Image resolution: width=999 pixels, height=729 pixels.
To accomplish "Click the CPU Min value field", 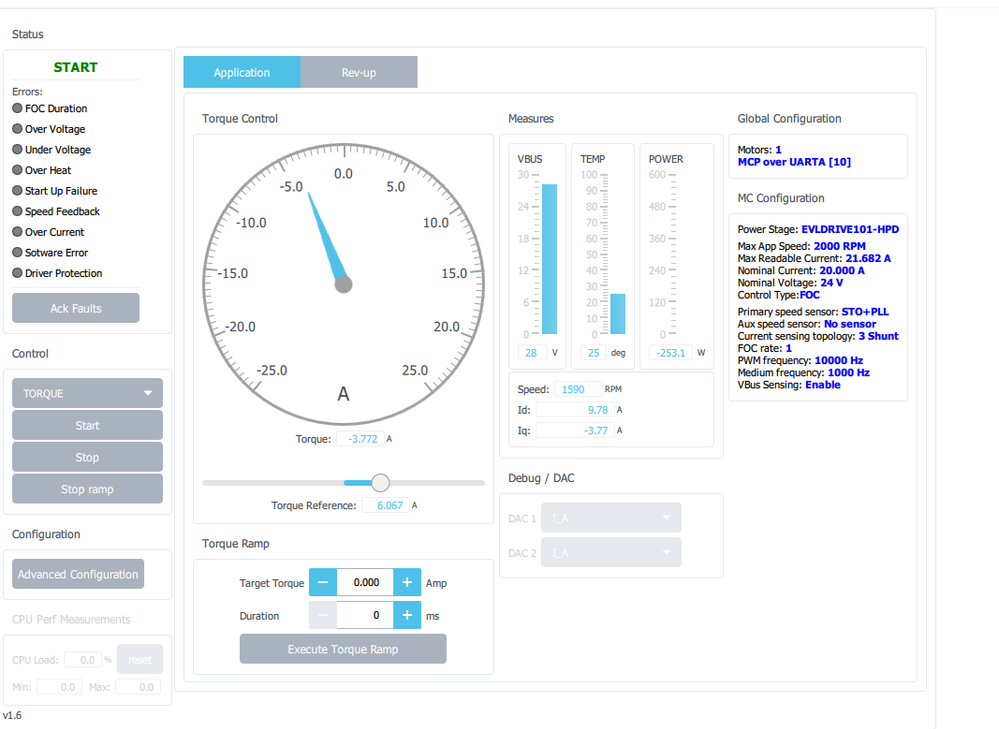I will [x=59, y=687].
